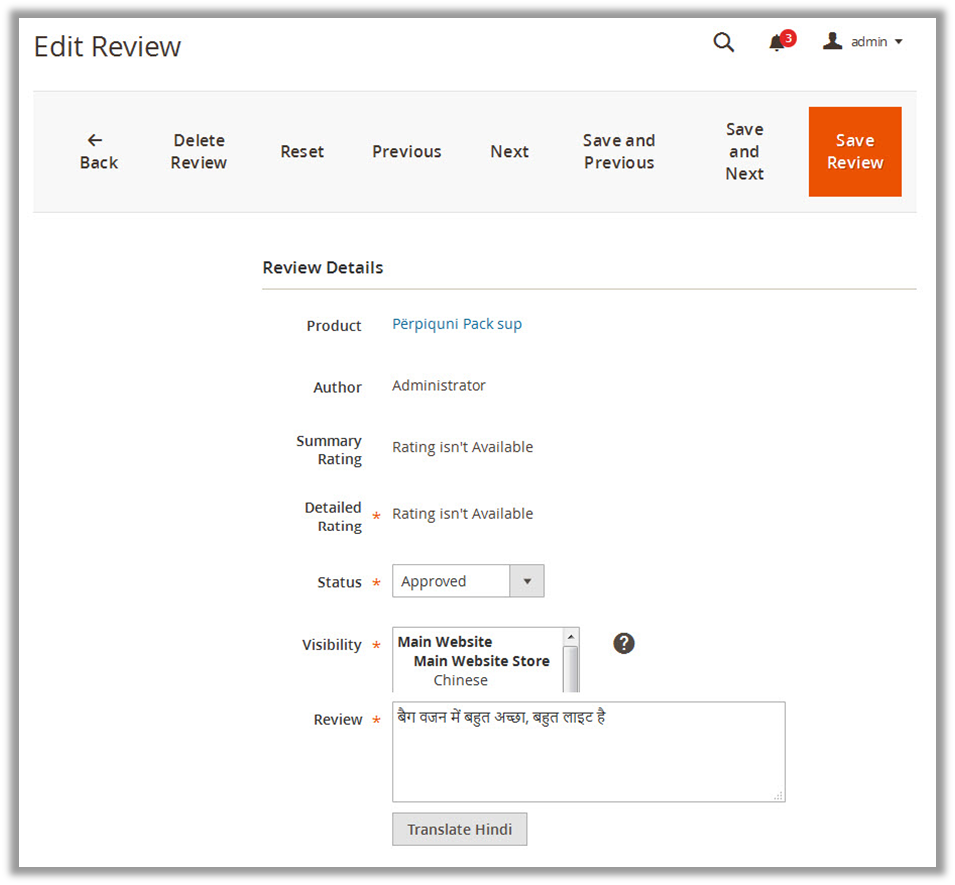This screenshot has width=955, height=885.
Task: Click the Reset button
Action: tap(302, 152)
